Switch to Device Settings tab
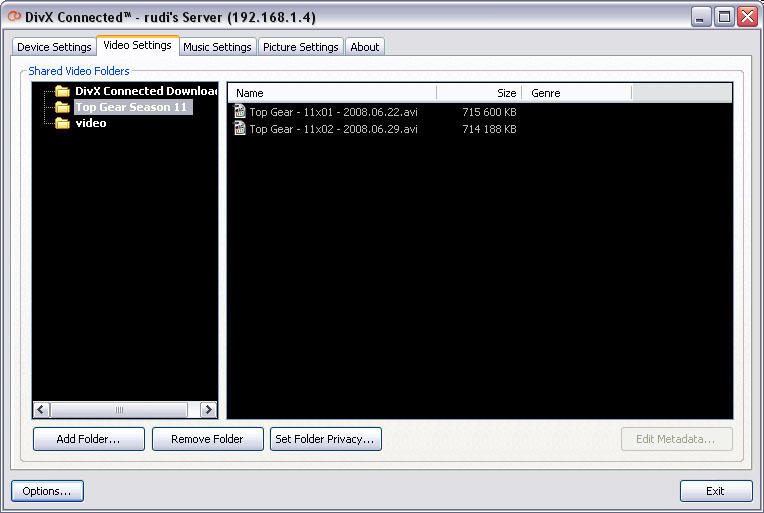This screenshot has width=764, height=513. 54,47
